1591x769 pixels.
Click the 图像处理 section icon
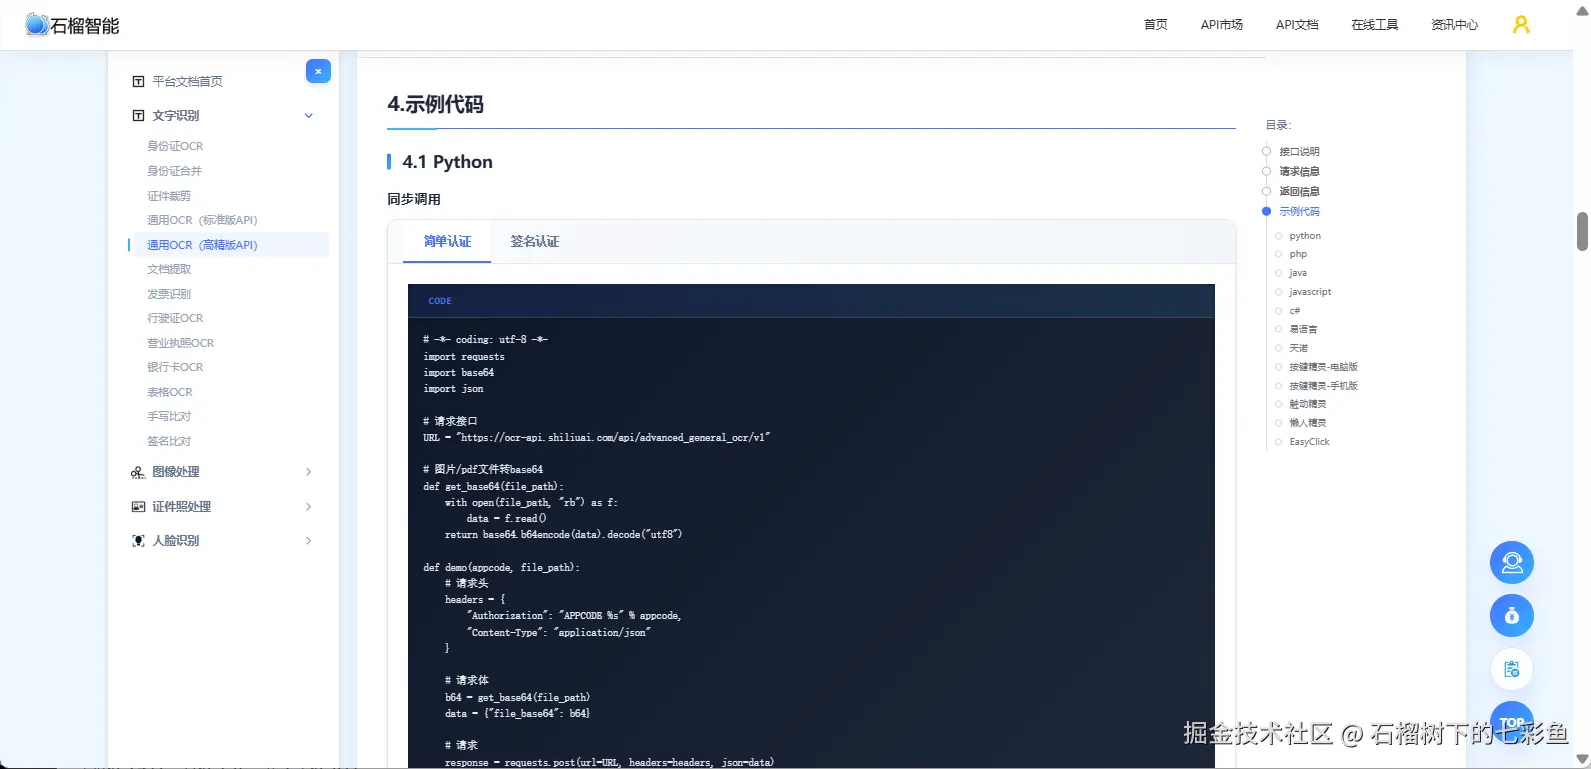pyautogui.click(x=138, y=472)
